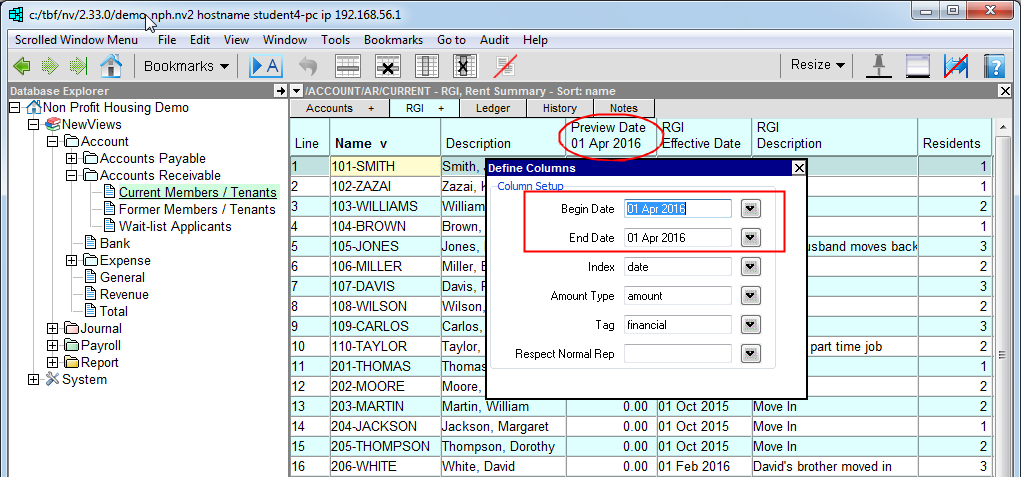Close the Define Columns dialog
Viewport: 1021px width, 477px height.
[x=797, y=168]
